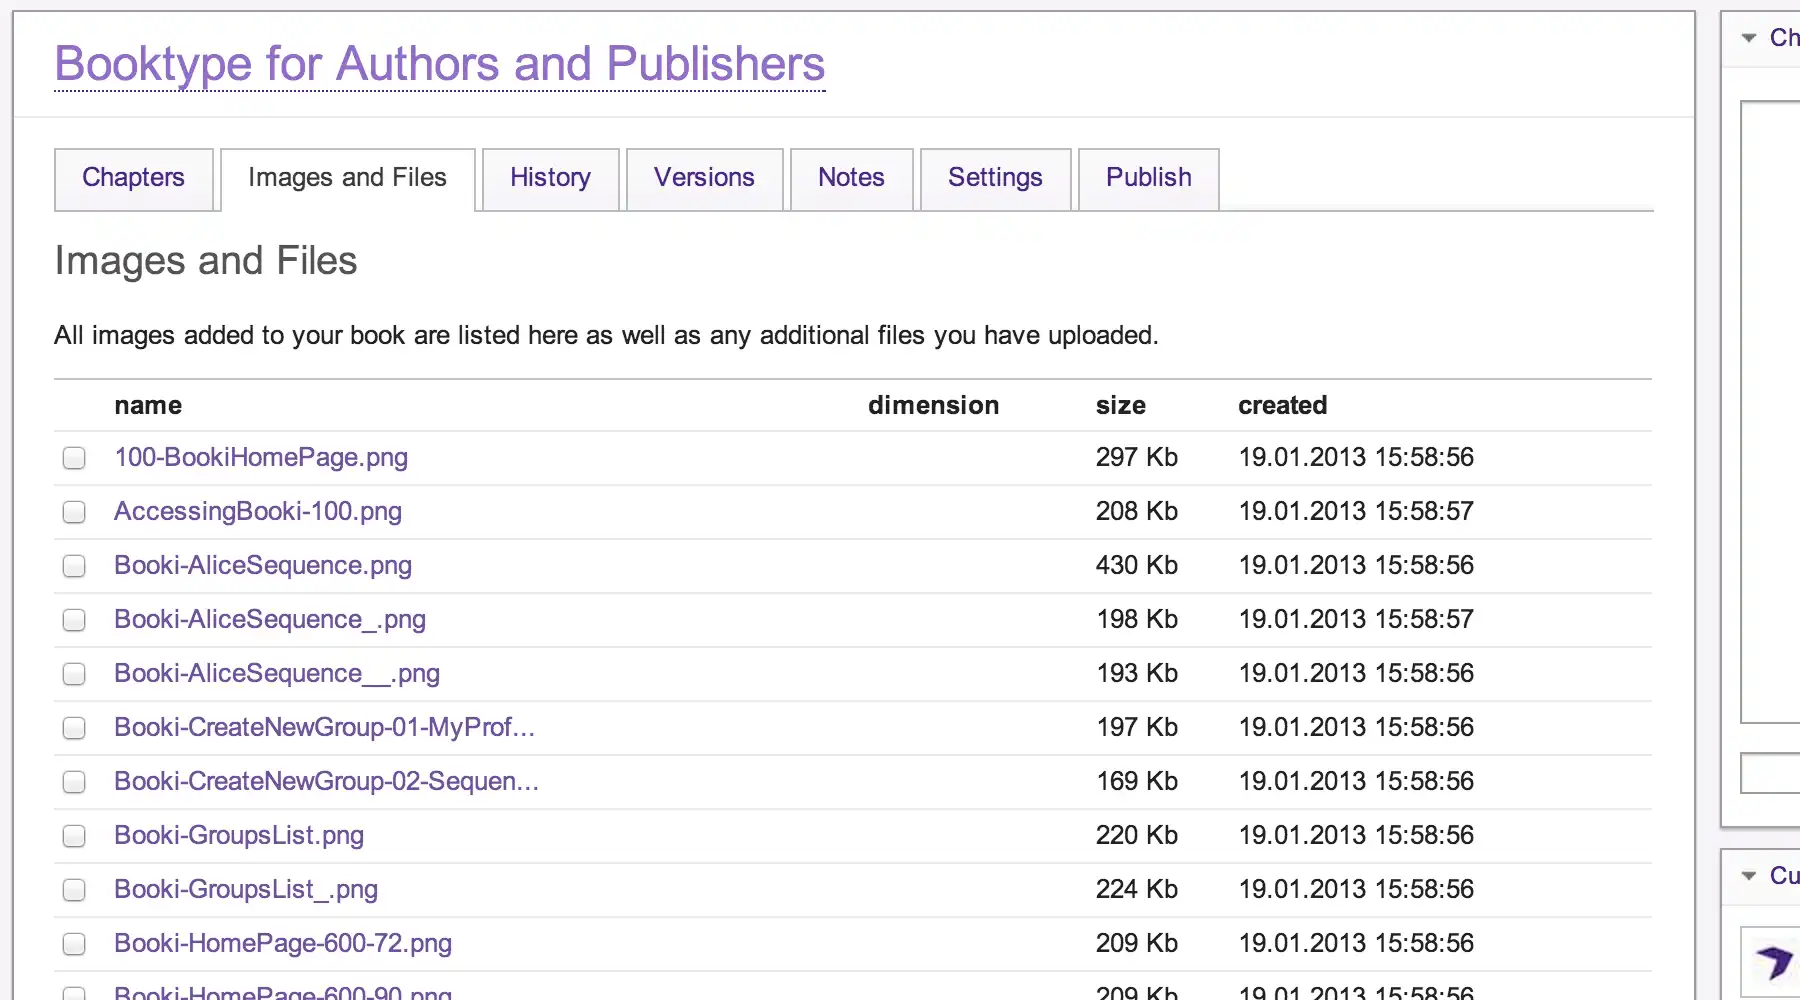Click the text input field in sidebar
1800x1000 pixels.
pyautogui.click(x=1772, y=773)
